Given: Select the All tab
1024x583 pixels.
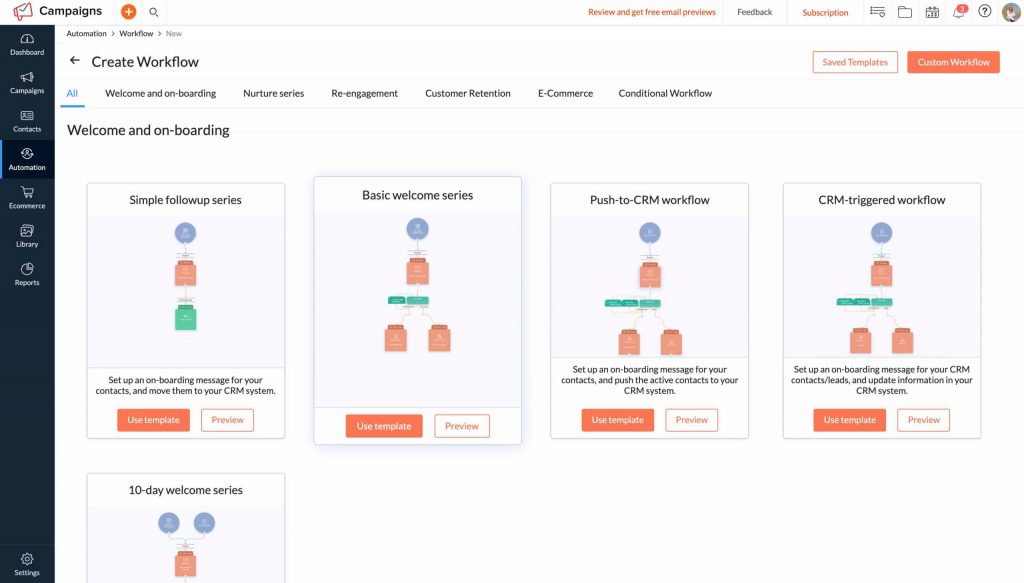Looking at the screenshot, I should coord(72,93).
